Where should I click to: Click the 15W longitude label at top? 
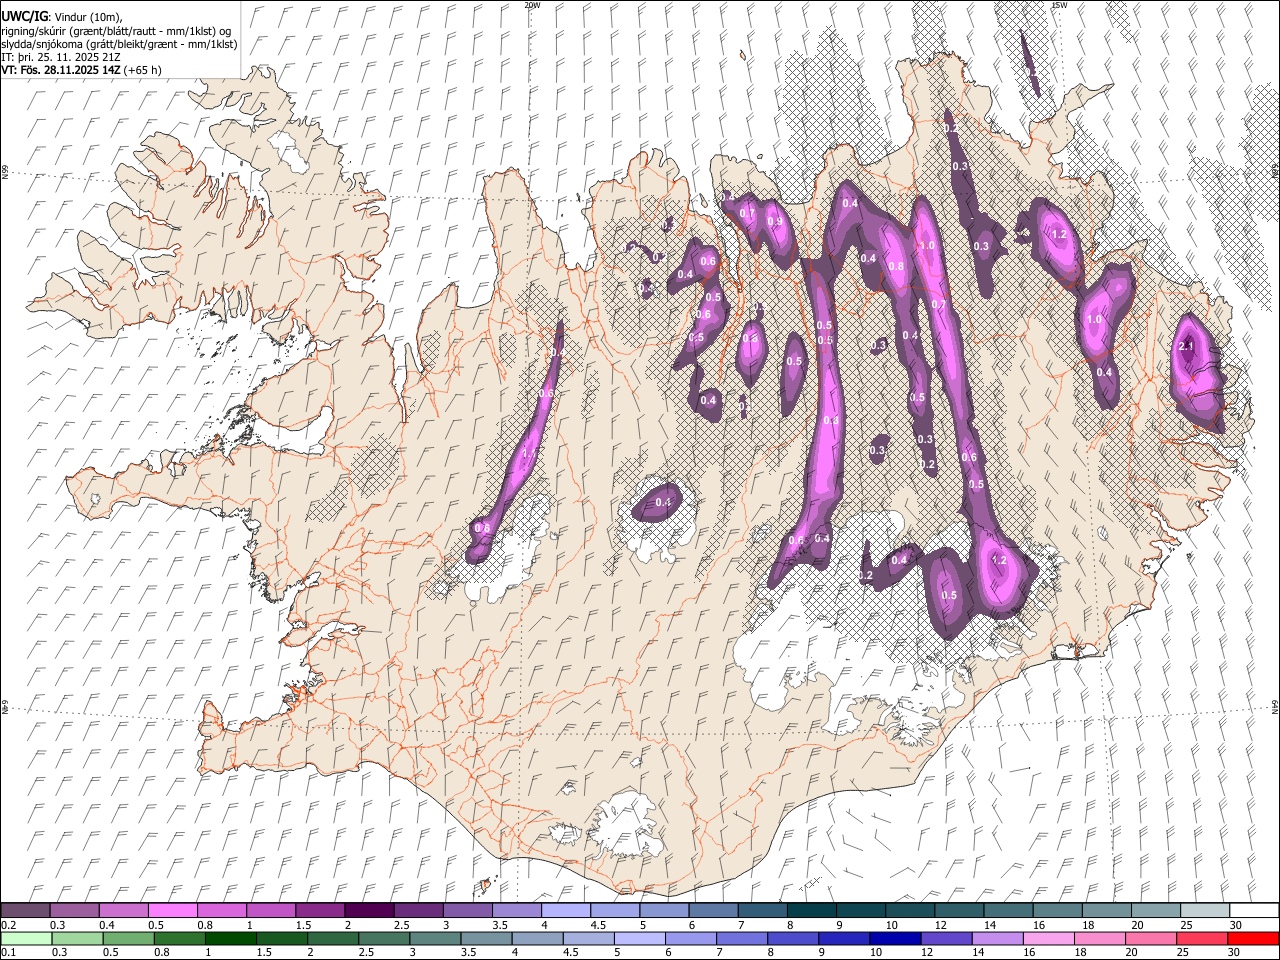[x=1059, y=5]
